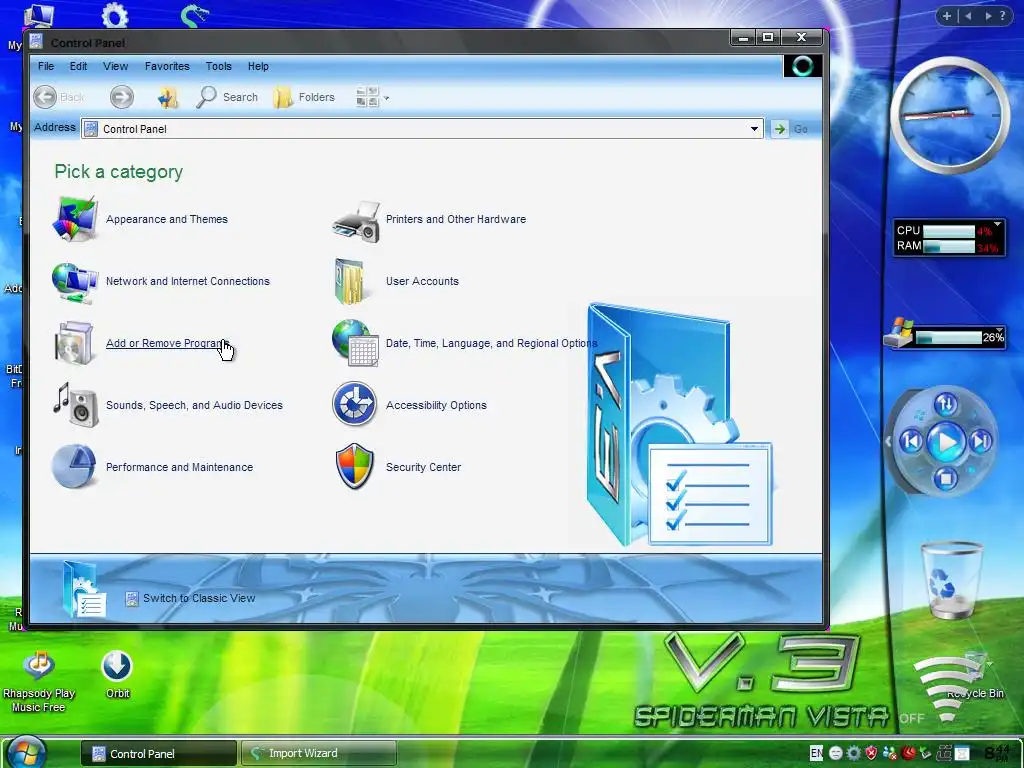Click the Start orb button
The width and height of the screenshot is (1024, 768).
(26, 751)
